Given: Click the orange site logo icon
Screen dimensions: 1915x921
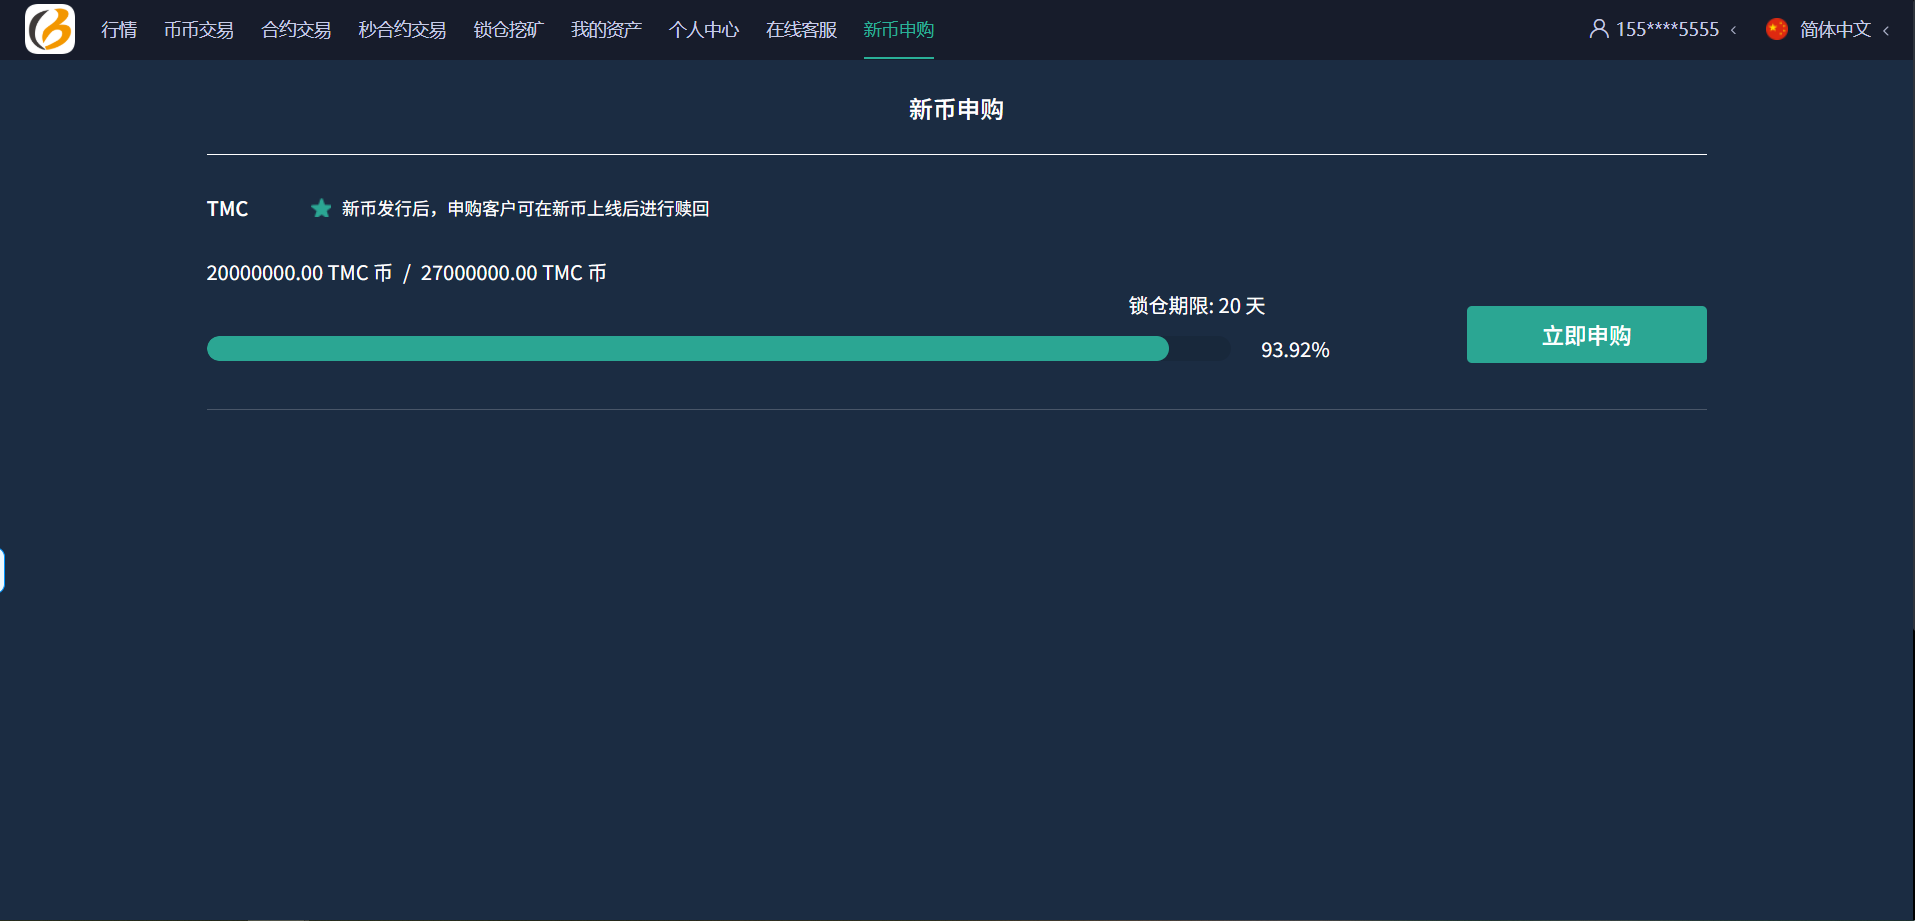Looking at the screenshot, I should (50, 29).
